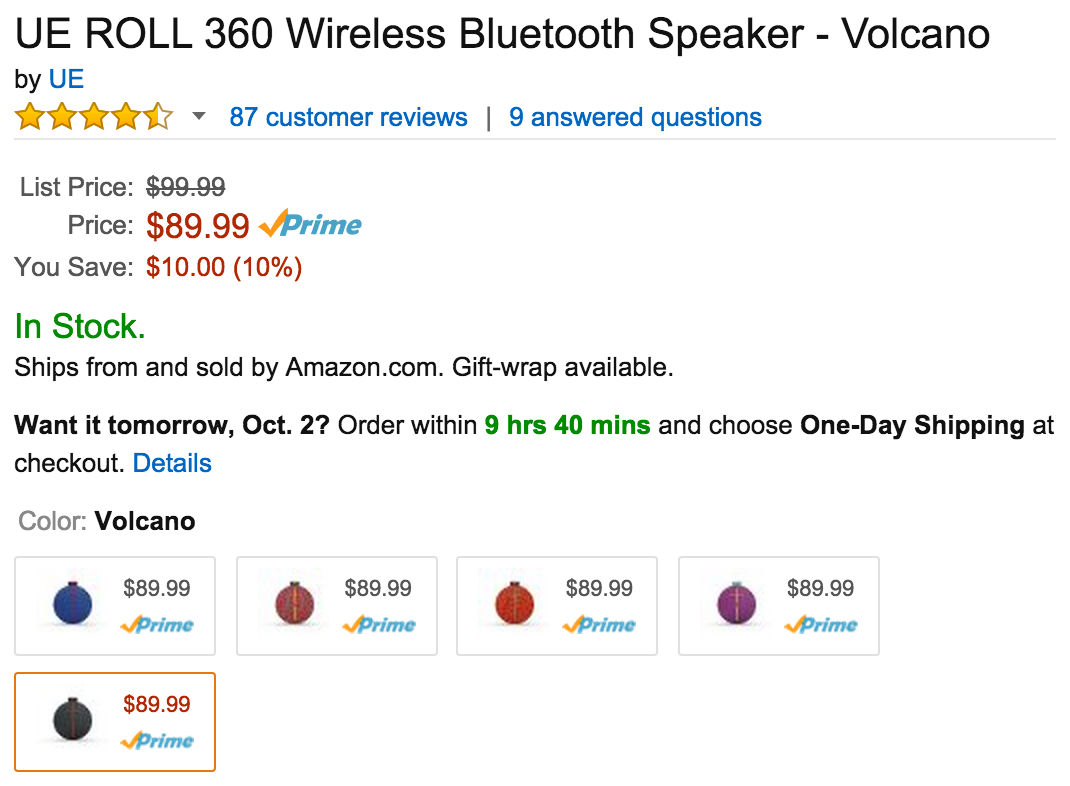
Task: Select the blue speaker thumbnail
Action: (72, 604)
